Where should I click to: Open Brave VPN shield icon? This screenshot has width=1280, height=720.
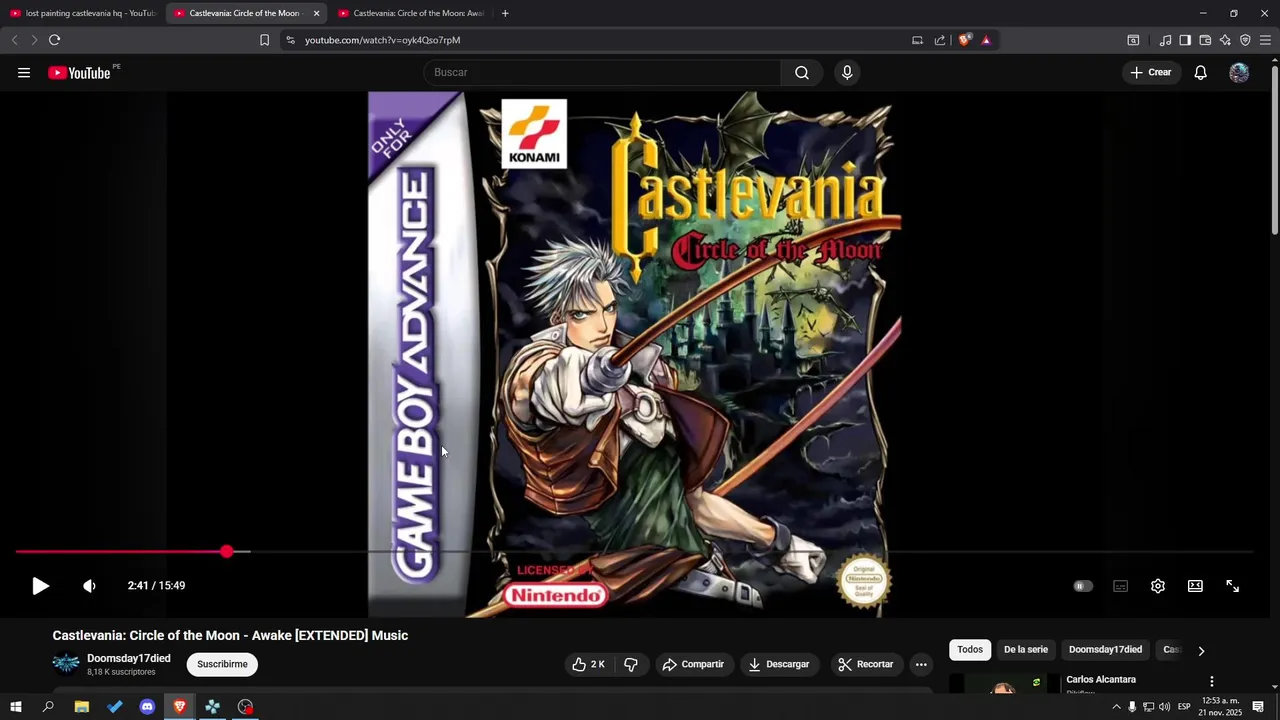point(1245,40)
